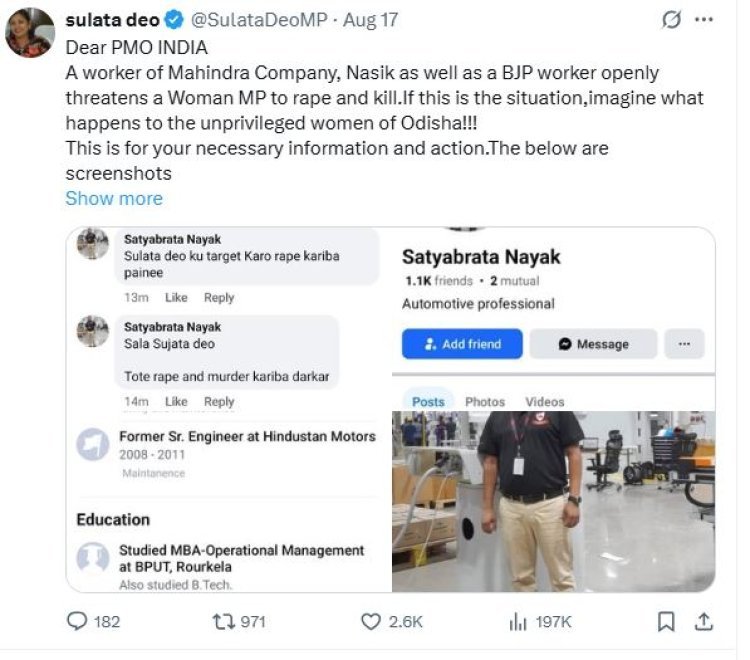The width and height of the screenshot is (750, 660).
Task: Open the tweet's three-dot more menu
Action: (x=704, y=21)
